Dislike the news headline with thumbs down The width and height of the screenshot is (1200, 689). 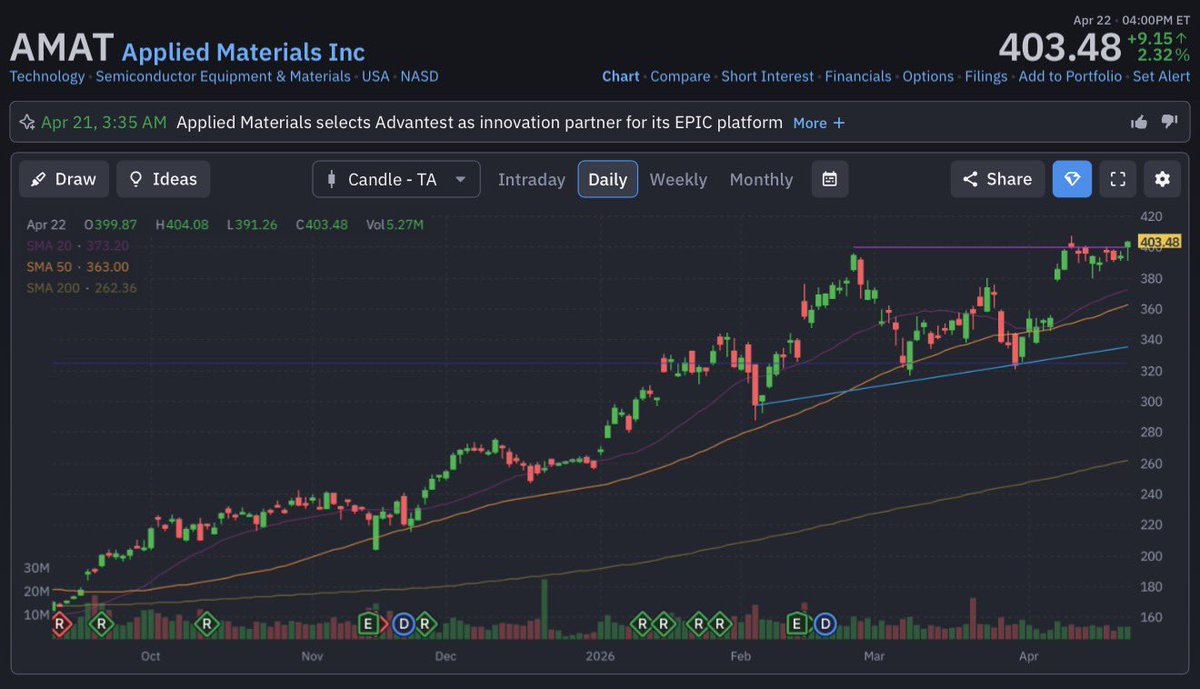click(1169, 121)
